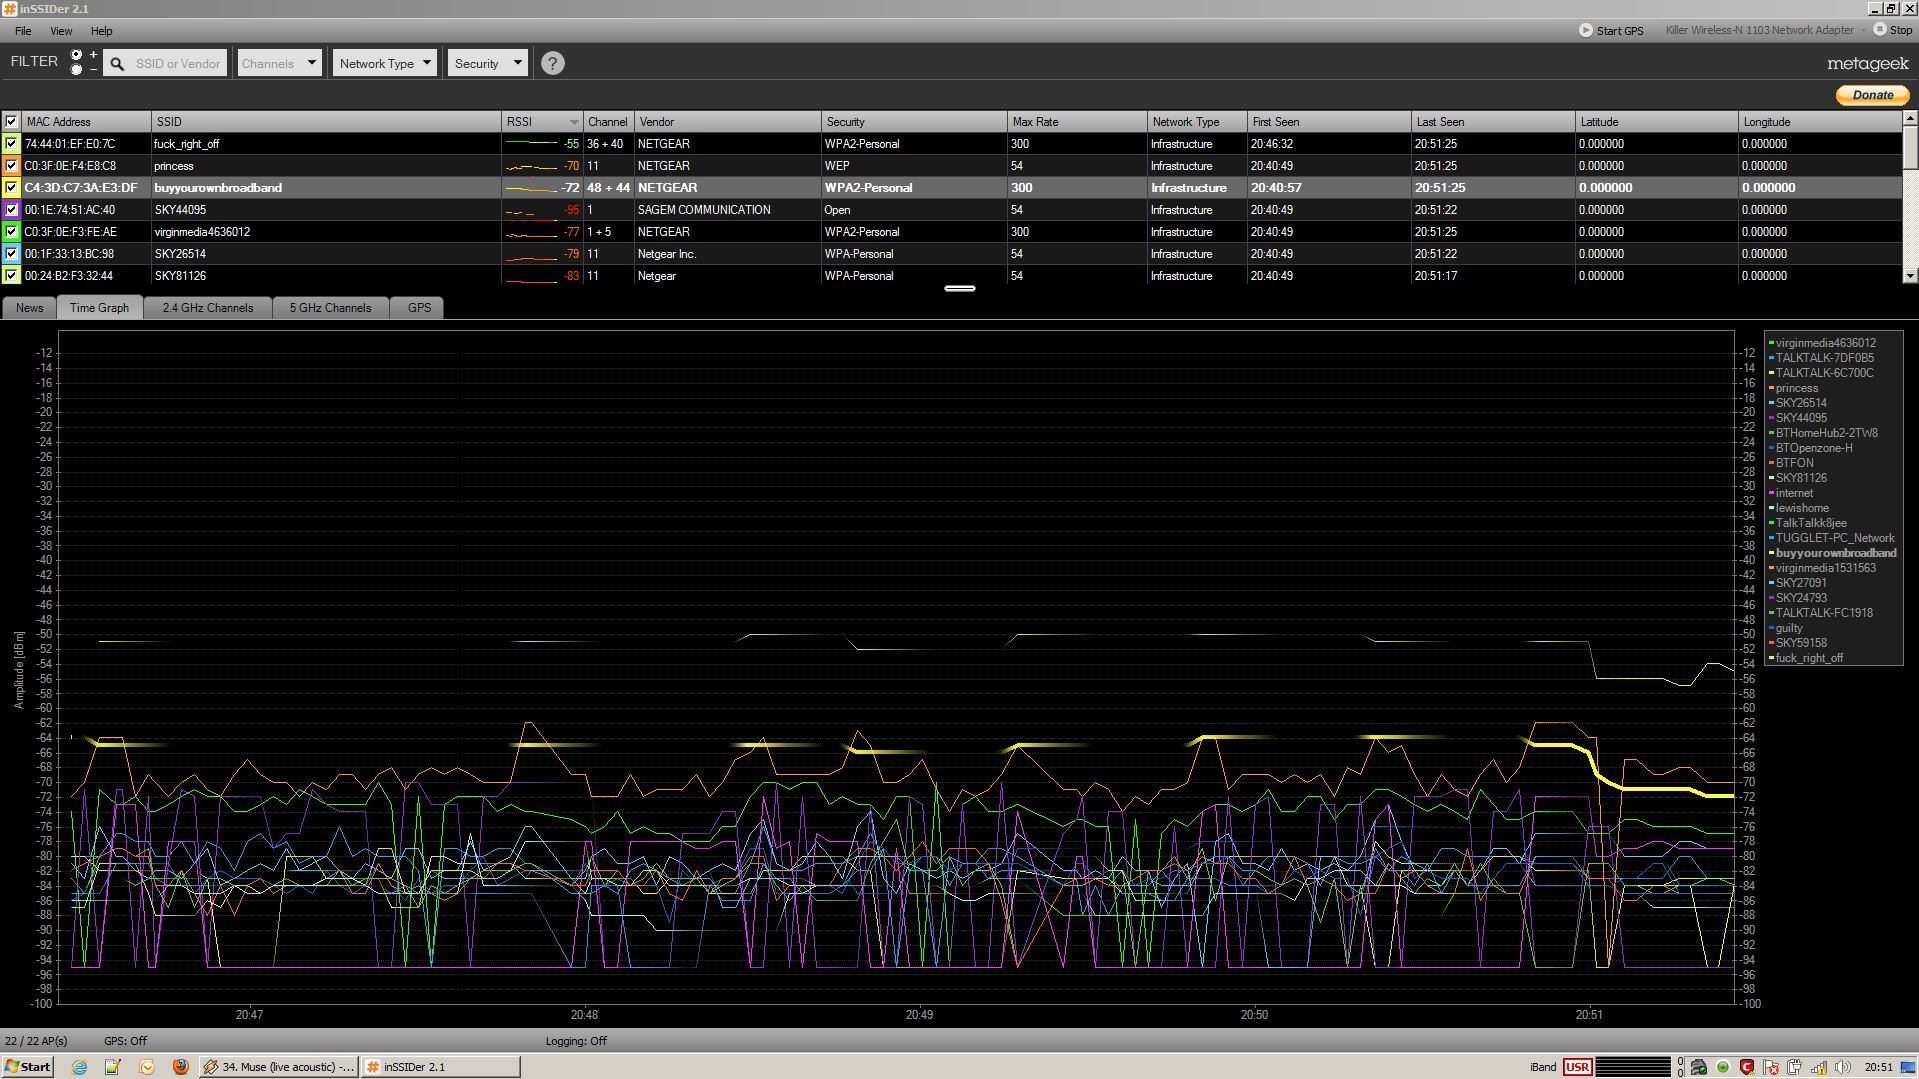Open the Security filter dropdown

[x=487, y=64]
